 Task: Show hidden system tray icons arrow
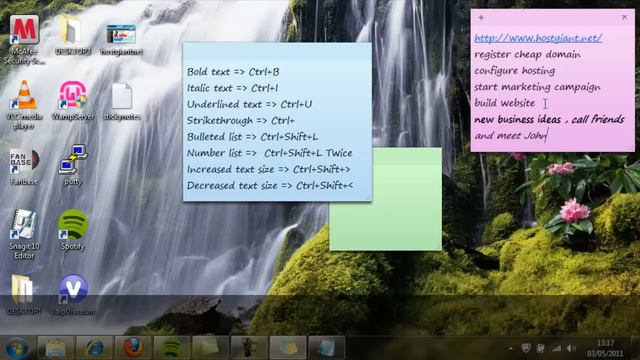tap(511, 348)
